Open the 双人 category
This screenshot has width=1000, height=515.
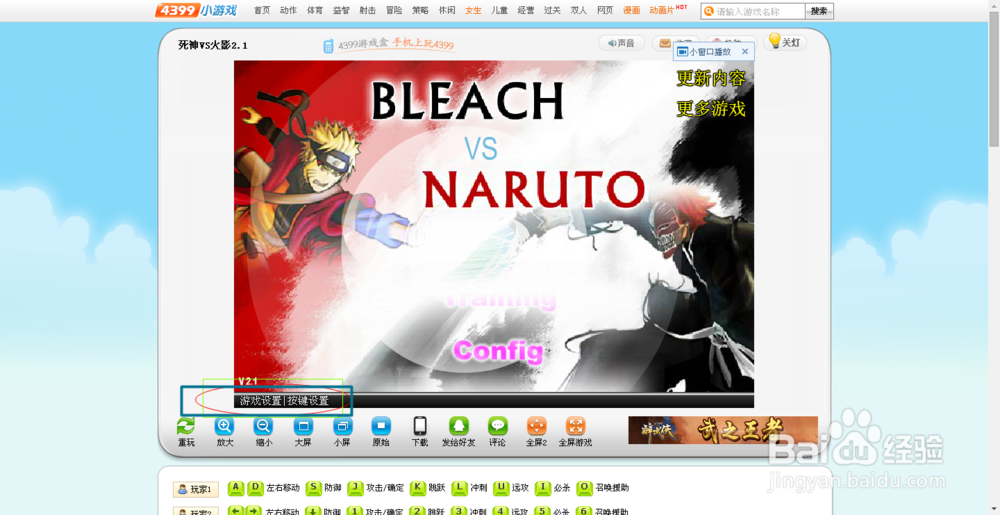click(x=578, y=10)
